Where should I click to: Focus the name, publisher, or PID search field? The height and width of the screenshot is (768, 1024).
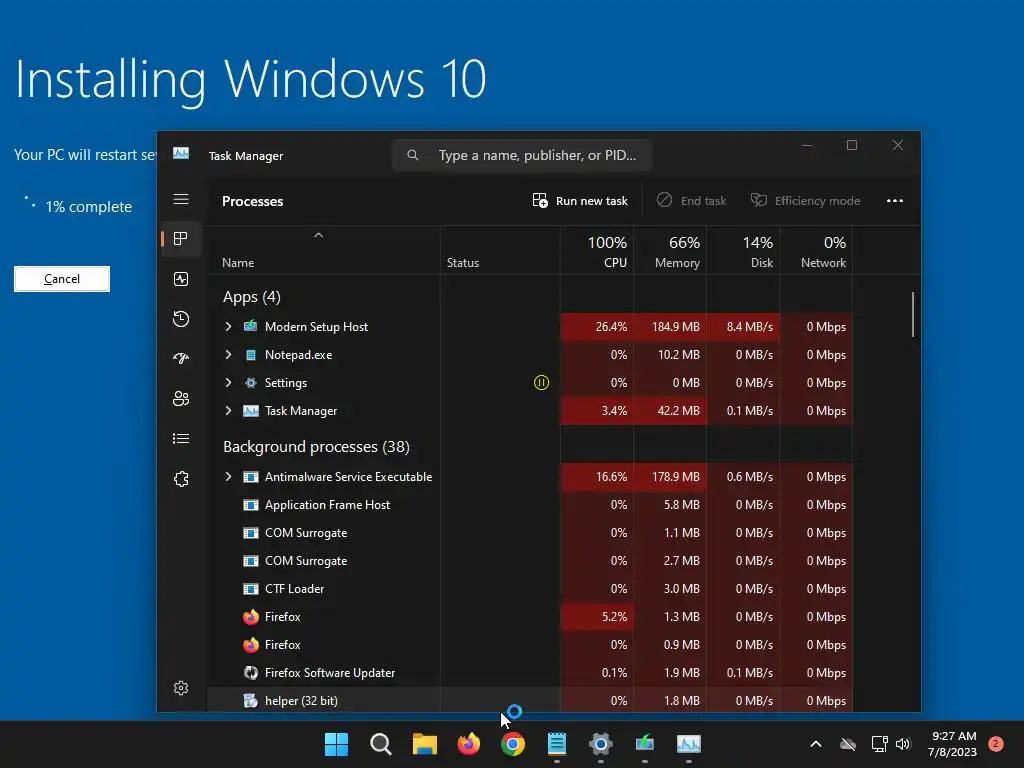pyautogui.click(x=522, y=155)
